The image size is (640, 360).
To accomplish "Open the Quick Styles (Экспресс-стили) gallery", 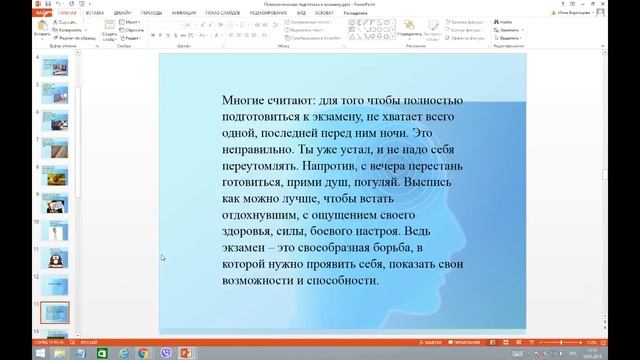I will click(x=433, y=31).
